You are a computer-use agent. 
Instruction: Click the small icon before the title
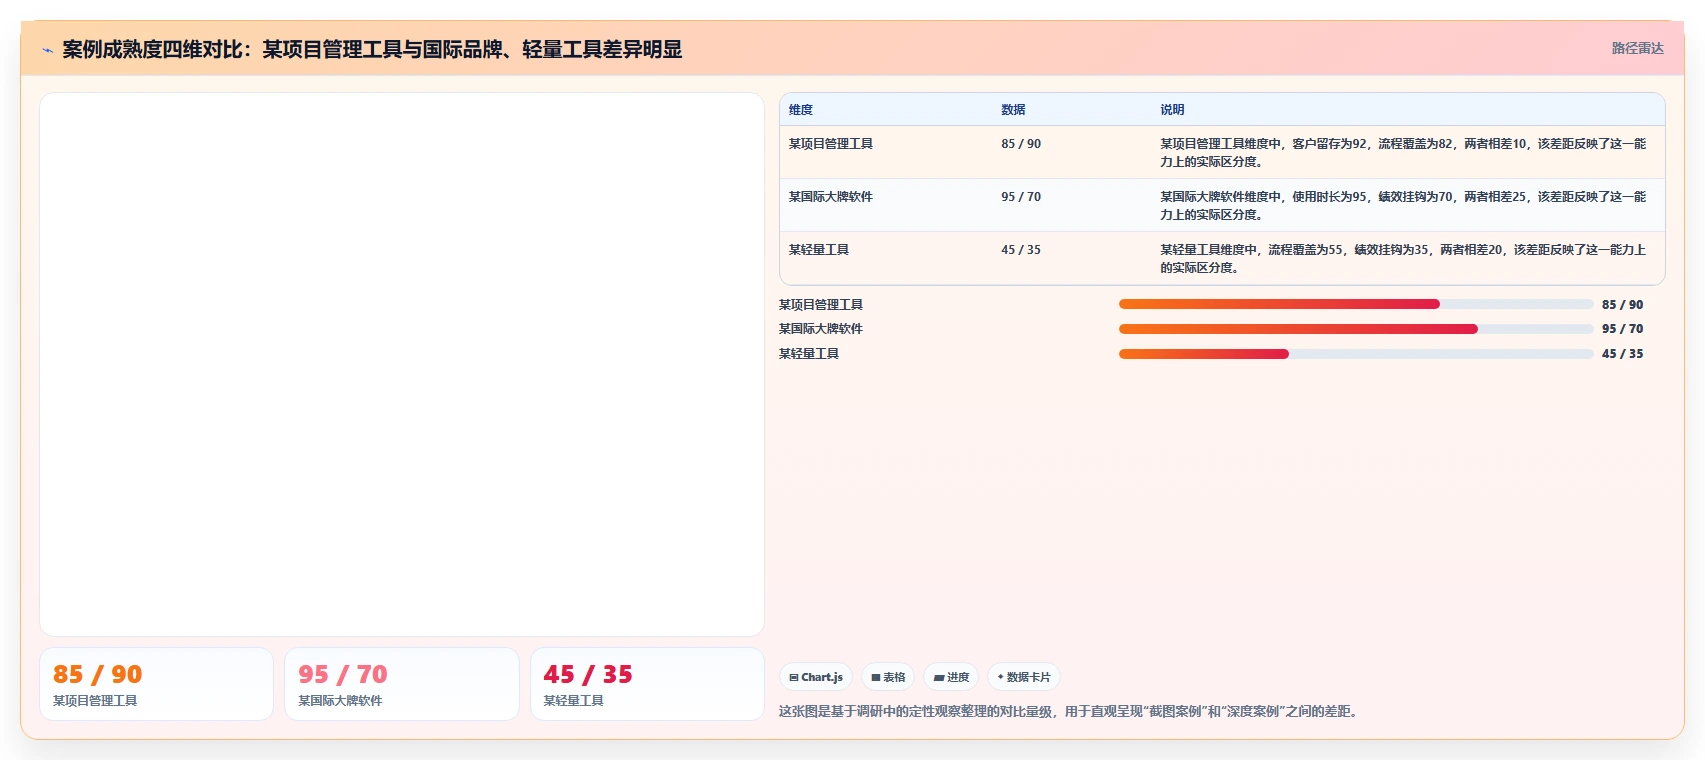click(47, 50)
